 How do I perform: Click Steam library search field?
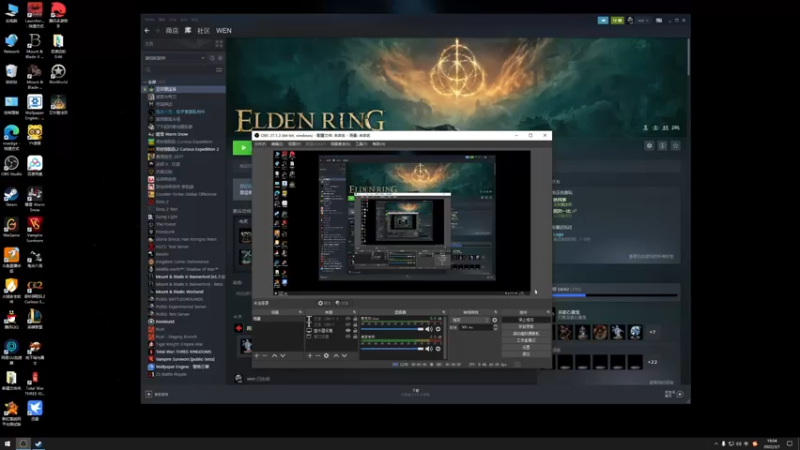179,70
